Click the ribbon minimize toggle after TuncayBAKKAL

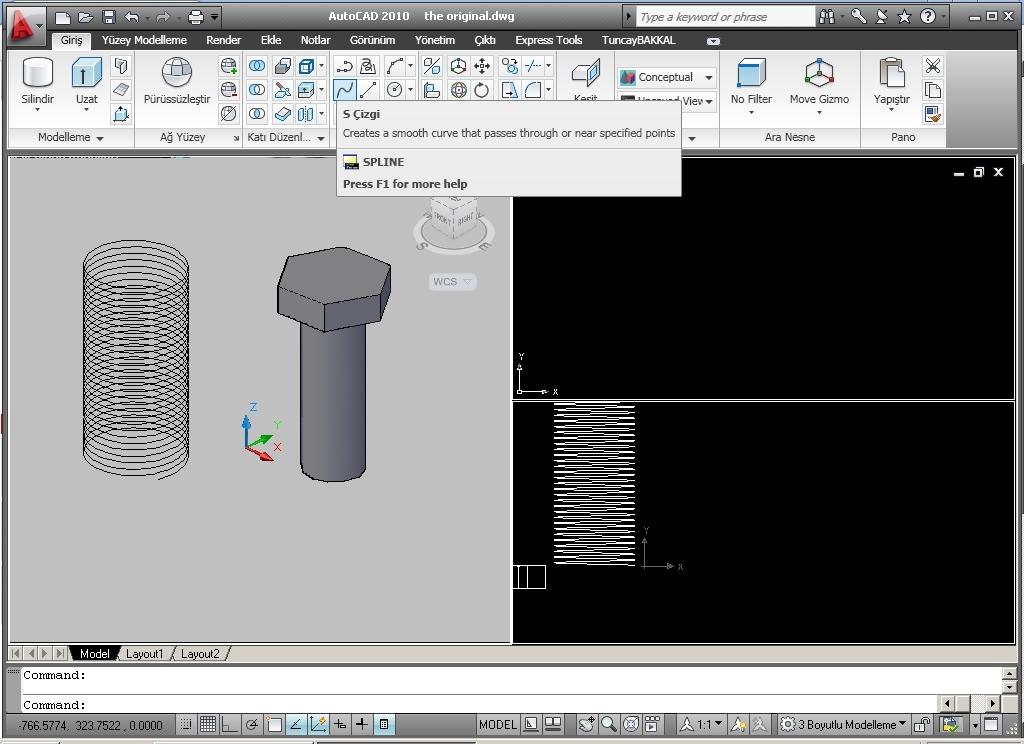pos(713,40)
